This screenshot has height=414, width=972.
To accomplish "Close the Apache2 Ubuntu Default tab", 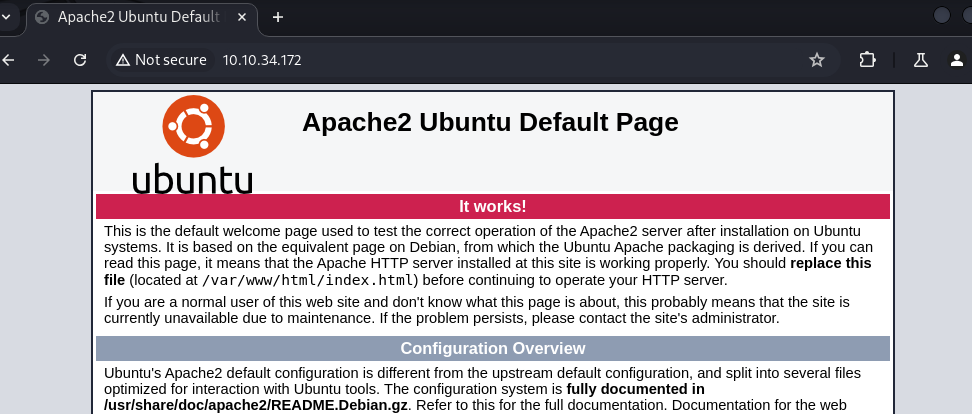I will click(241, 17).
